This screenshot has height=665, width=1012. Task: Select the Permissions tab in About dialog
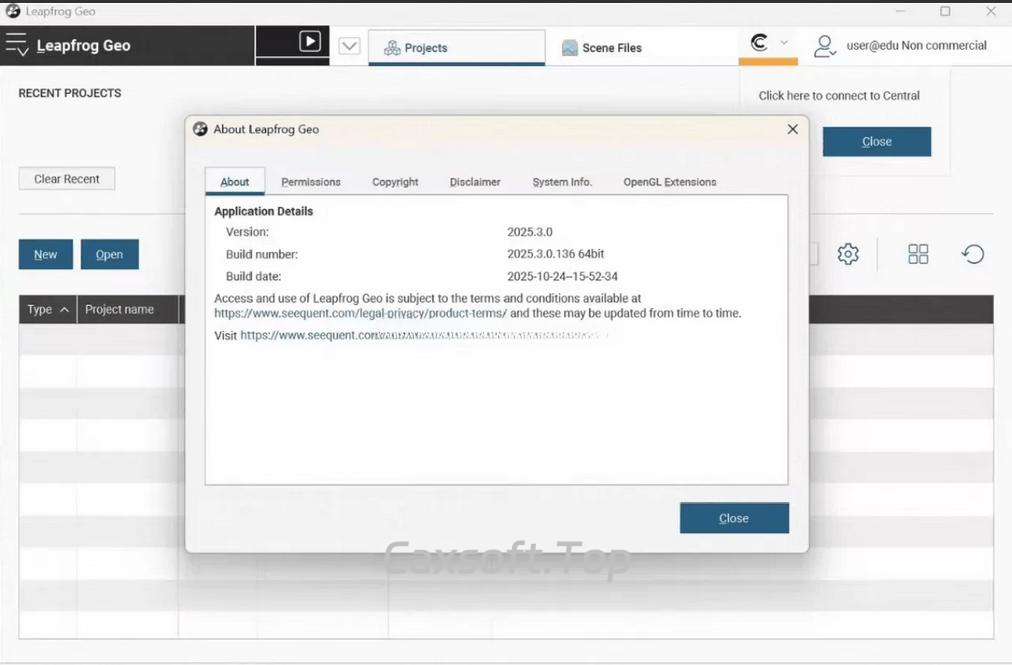pyautogui.click(x=311, y=182)
